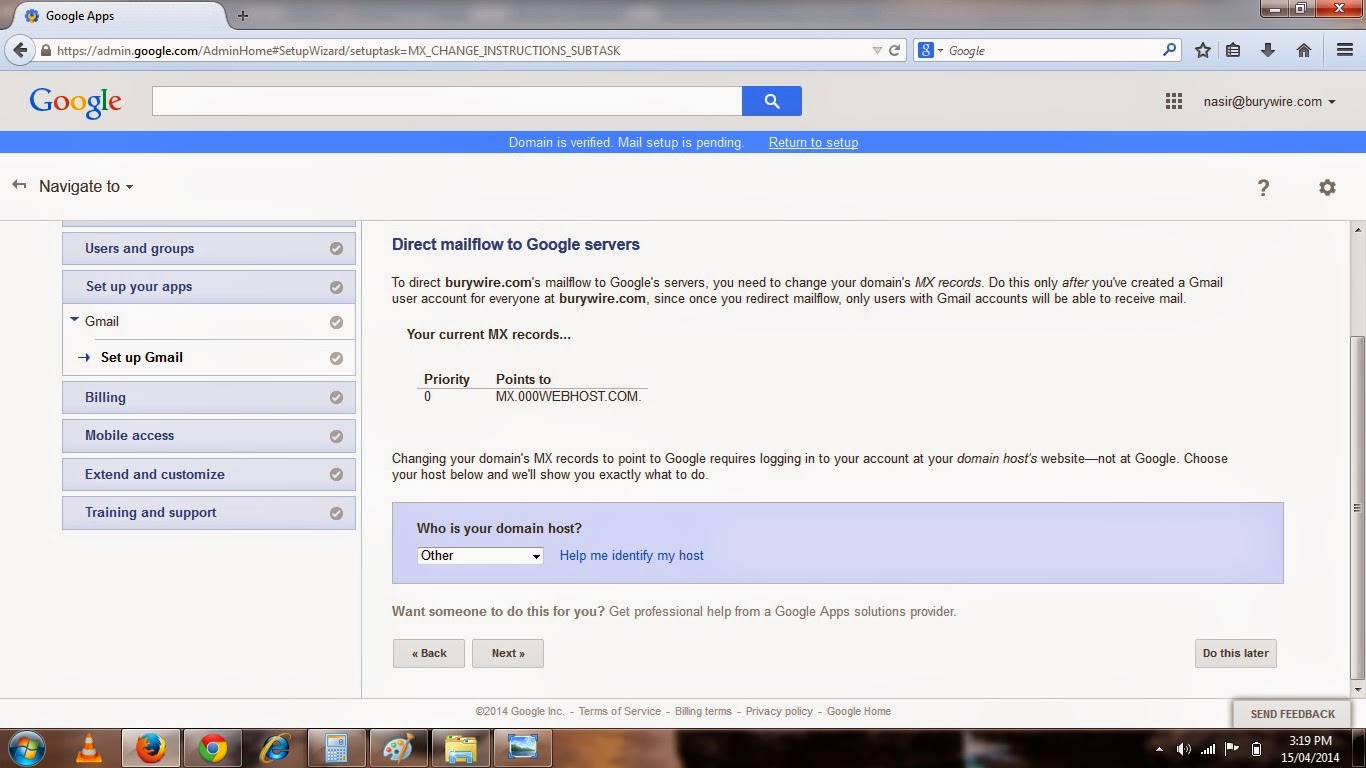Click checkmark on Set up Gmail row
1366x768 pixels.
tap(336, 358)
